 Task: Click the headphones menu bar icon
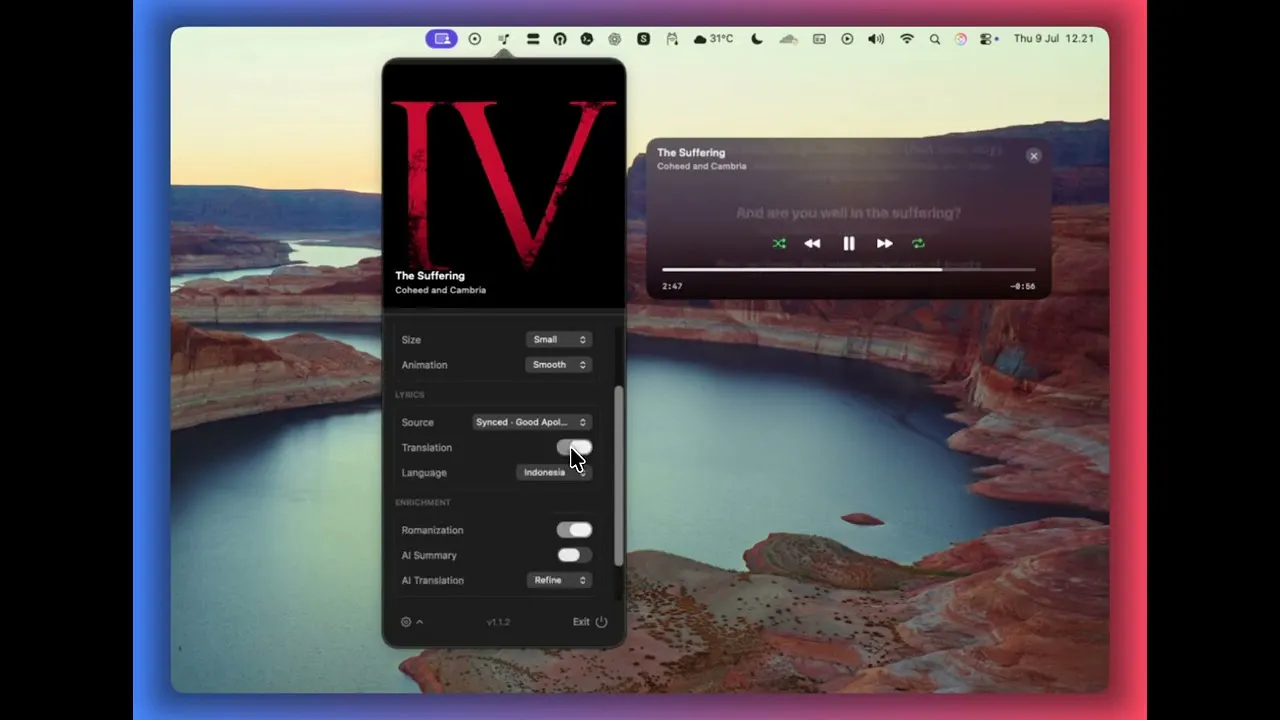560,39
